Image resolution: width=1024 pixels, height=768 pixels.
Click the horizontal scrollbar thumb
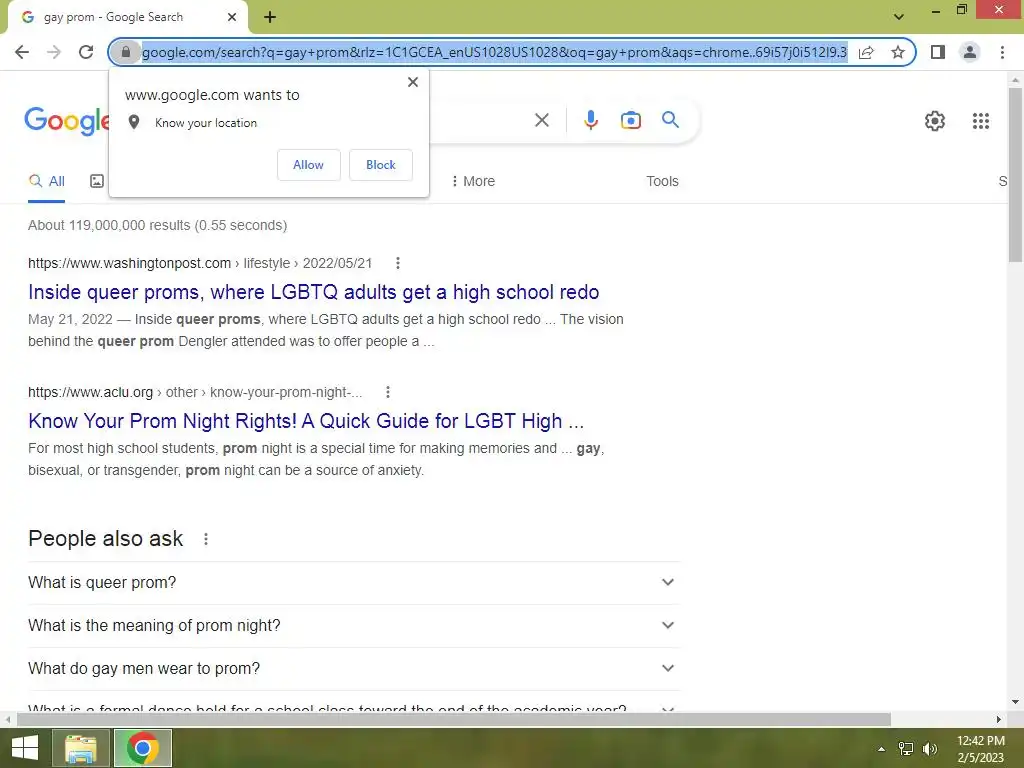453,719
